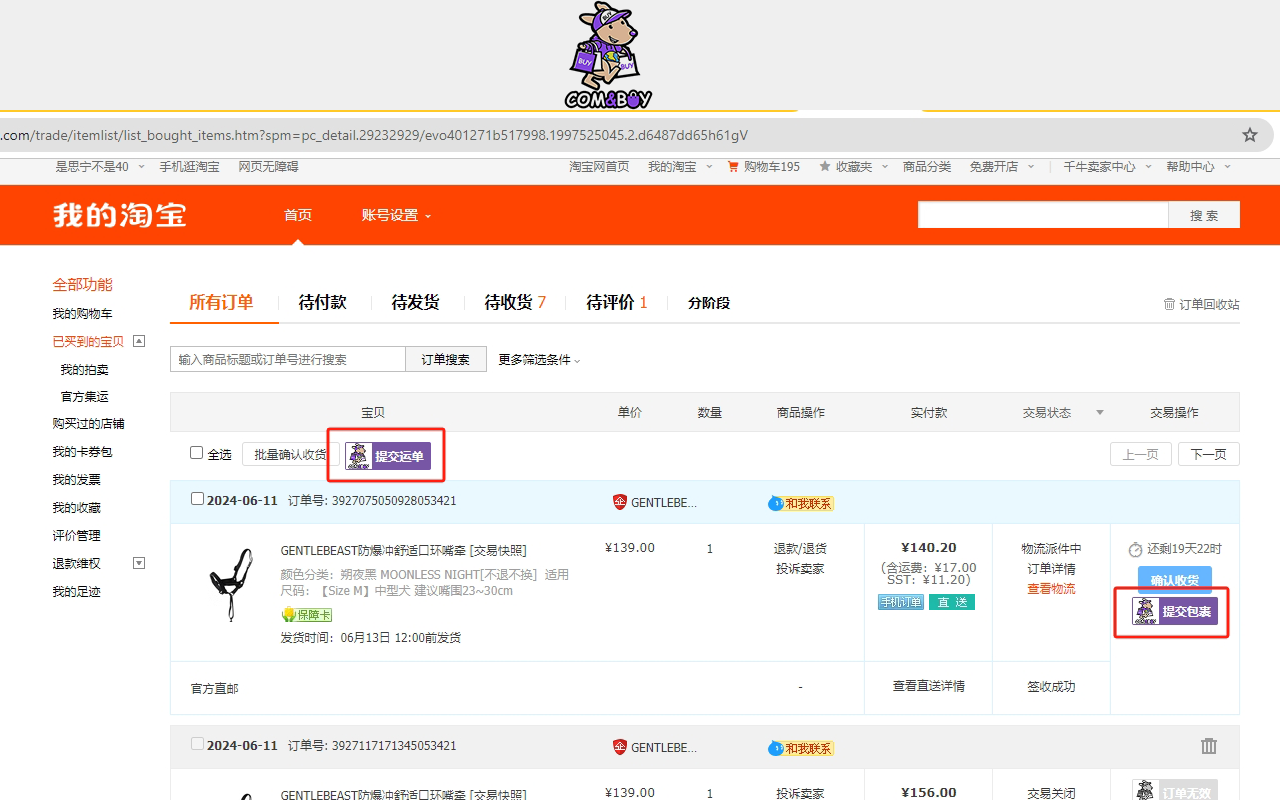Screen dimensions: 1280x800
Task: Expand 更多筛选条件 filter options
Action: coord(539,360)
